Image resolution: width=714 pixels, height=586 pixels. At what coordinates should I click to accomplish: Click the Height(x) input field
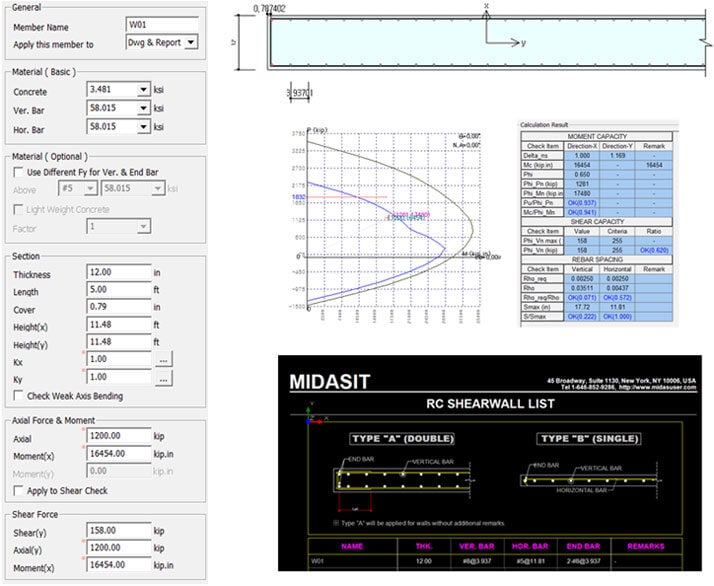[x=118, y=325]
